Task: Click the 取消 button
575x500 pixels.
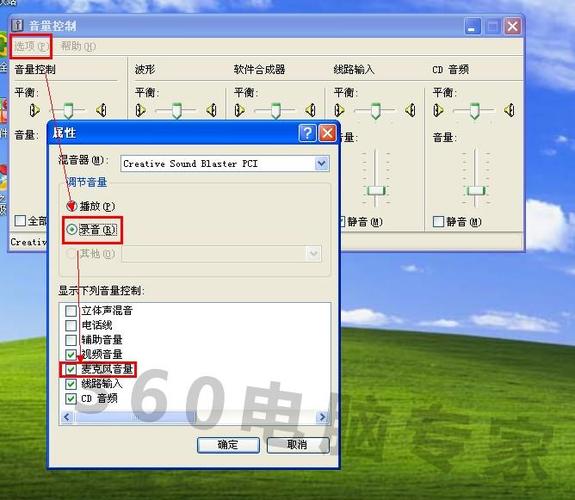Action: [x=297, y=445]
